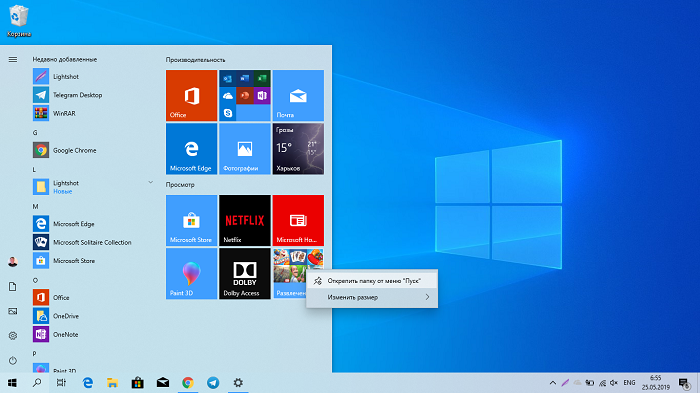The height and width of the screenshot is (393, 700).
Task: Click the Недавно добавленные header
Action: 65,59
